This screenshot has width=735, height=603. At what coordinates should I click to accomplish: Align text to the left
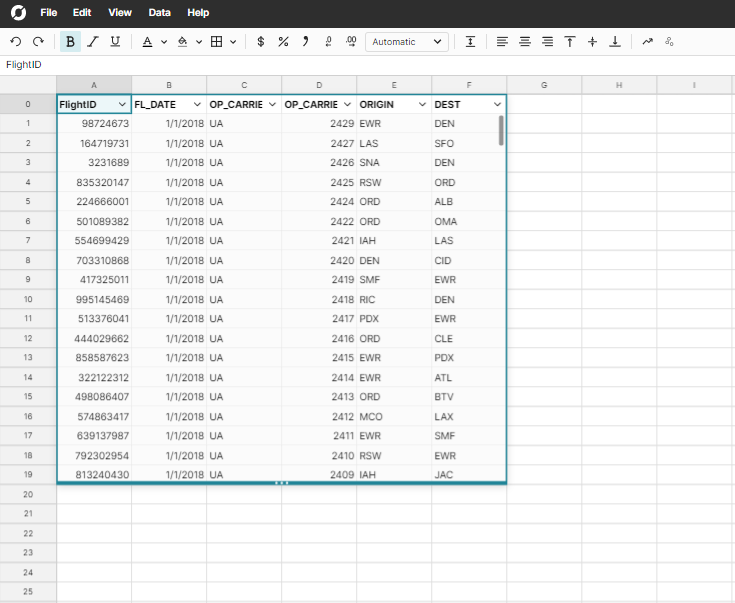click(x=502, y=41)
